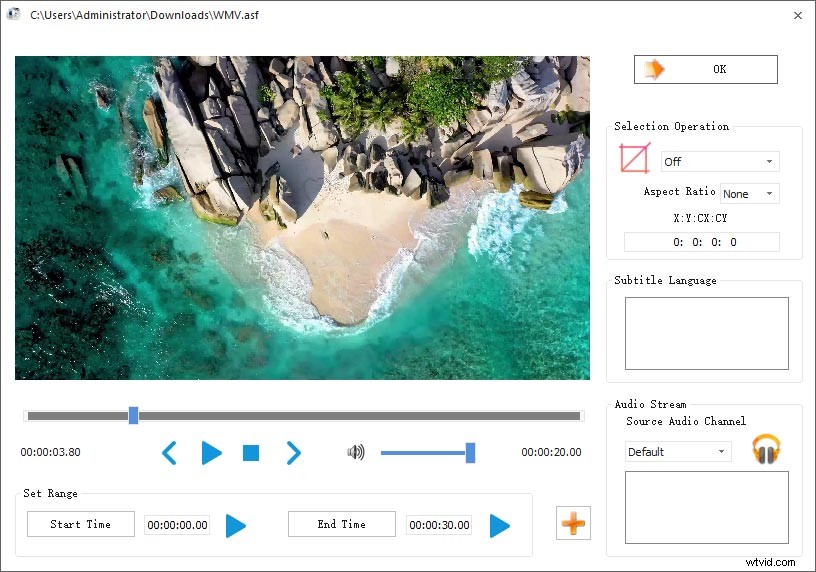
Task: Click the current time 00:00:03.80 text
Action: [50, 452]
